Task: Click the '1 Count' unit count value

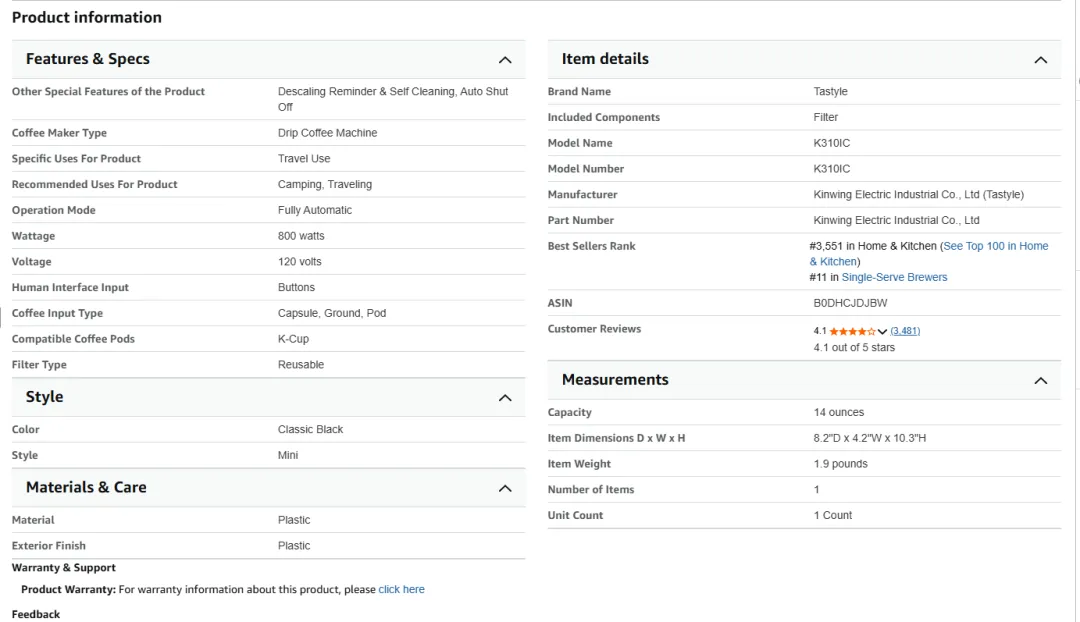Action: [832, 515]
